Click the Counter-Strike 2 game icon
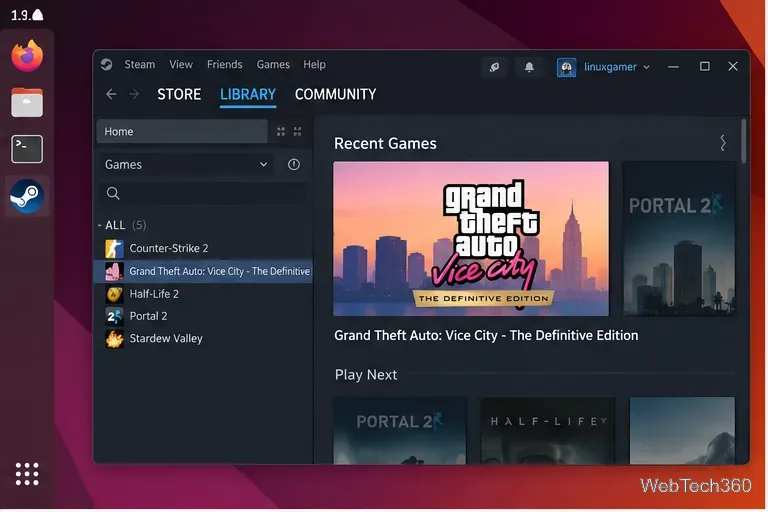The image size is (768, 512). point(114,248)
